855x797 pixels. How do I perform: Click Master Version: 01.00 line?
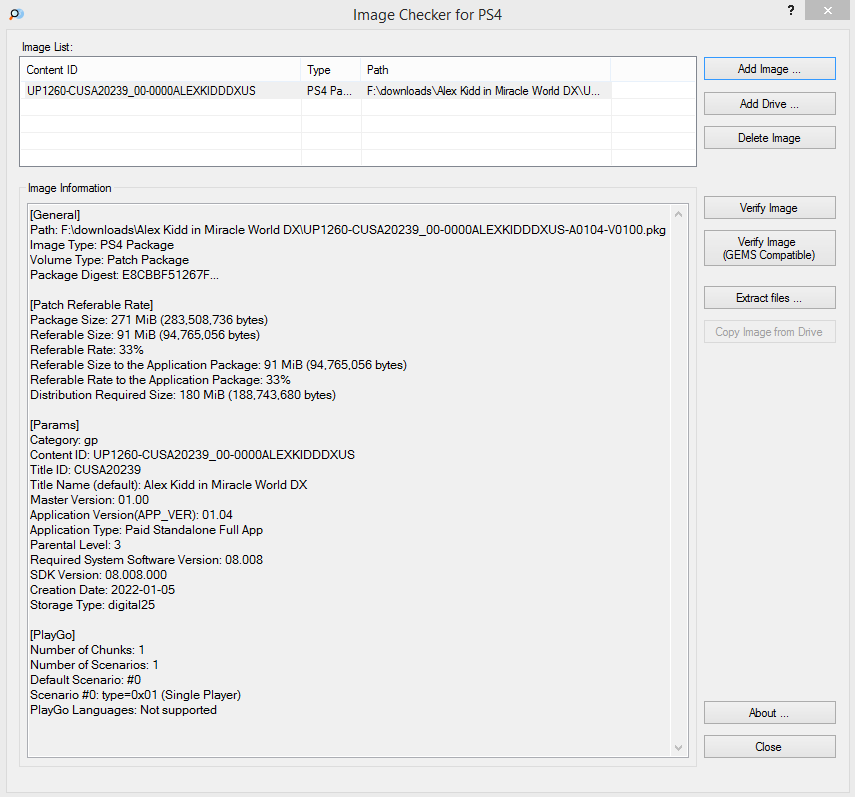(89, 500)
